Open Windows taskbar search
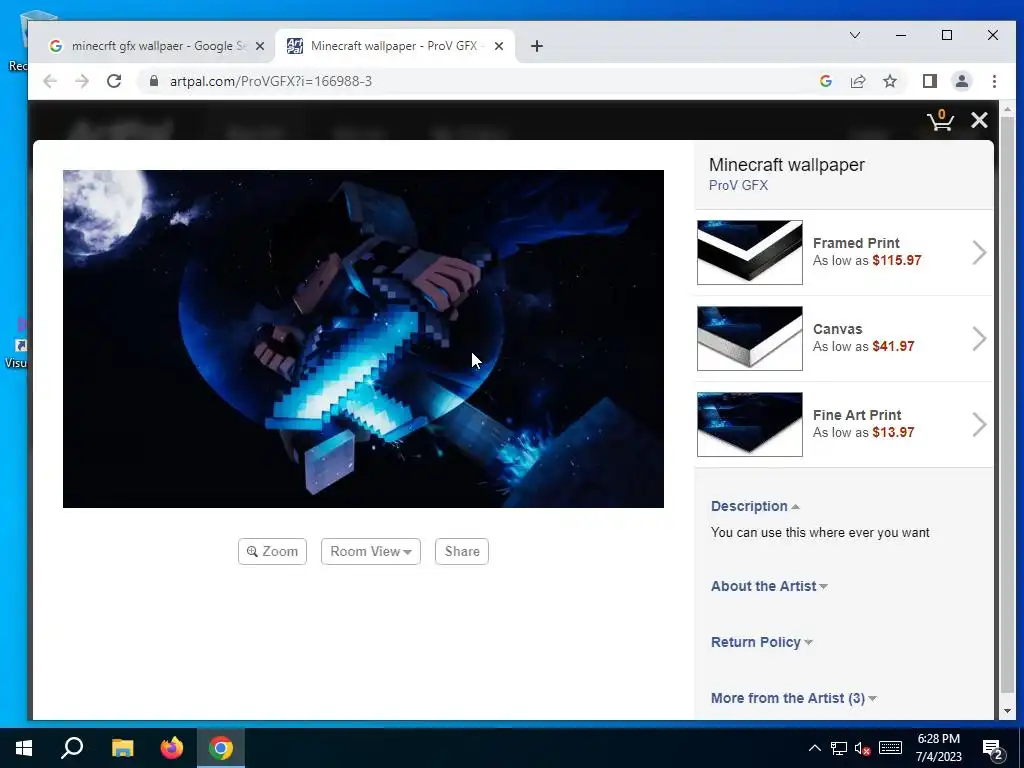 (72, 748)
